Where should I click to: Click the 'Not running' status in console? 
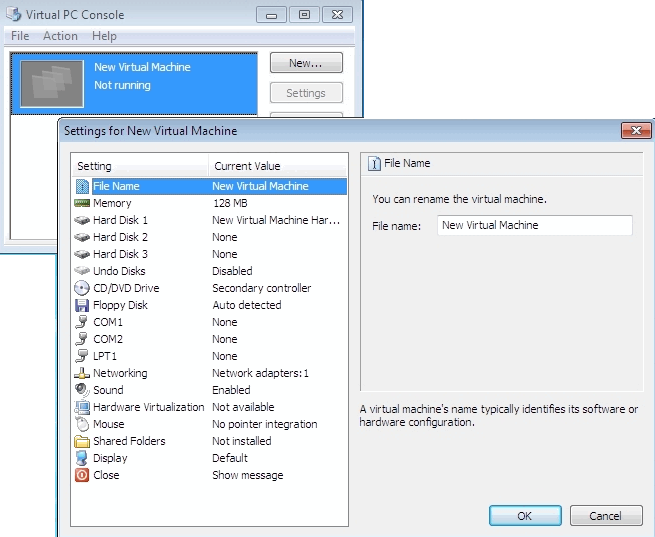pyautogui.click(x=122, y=85)
